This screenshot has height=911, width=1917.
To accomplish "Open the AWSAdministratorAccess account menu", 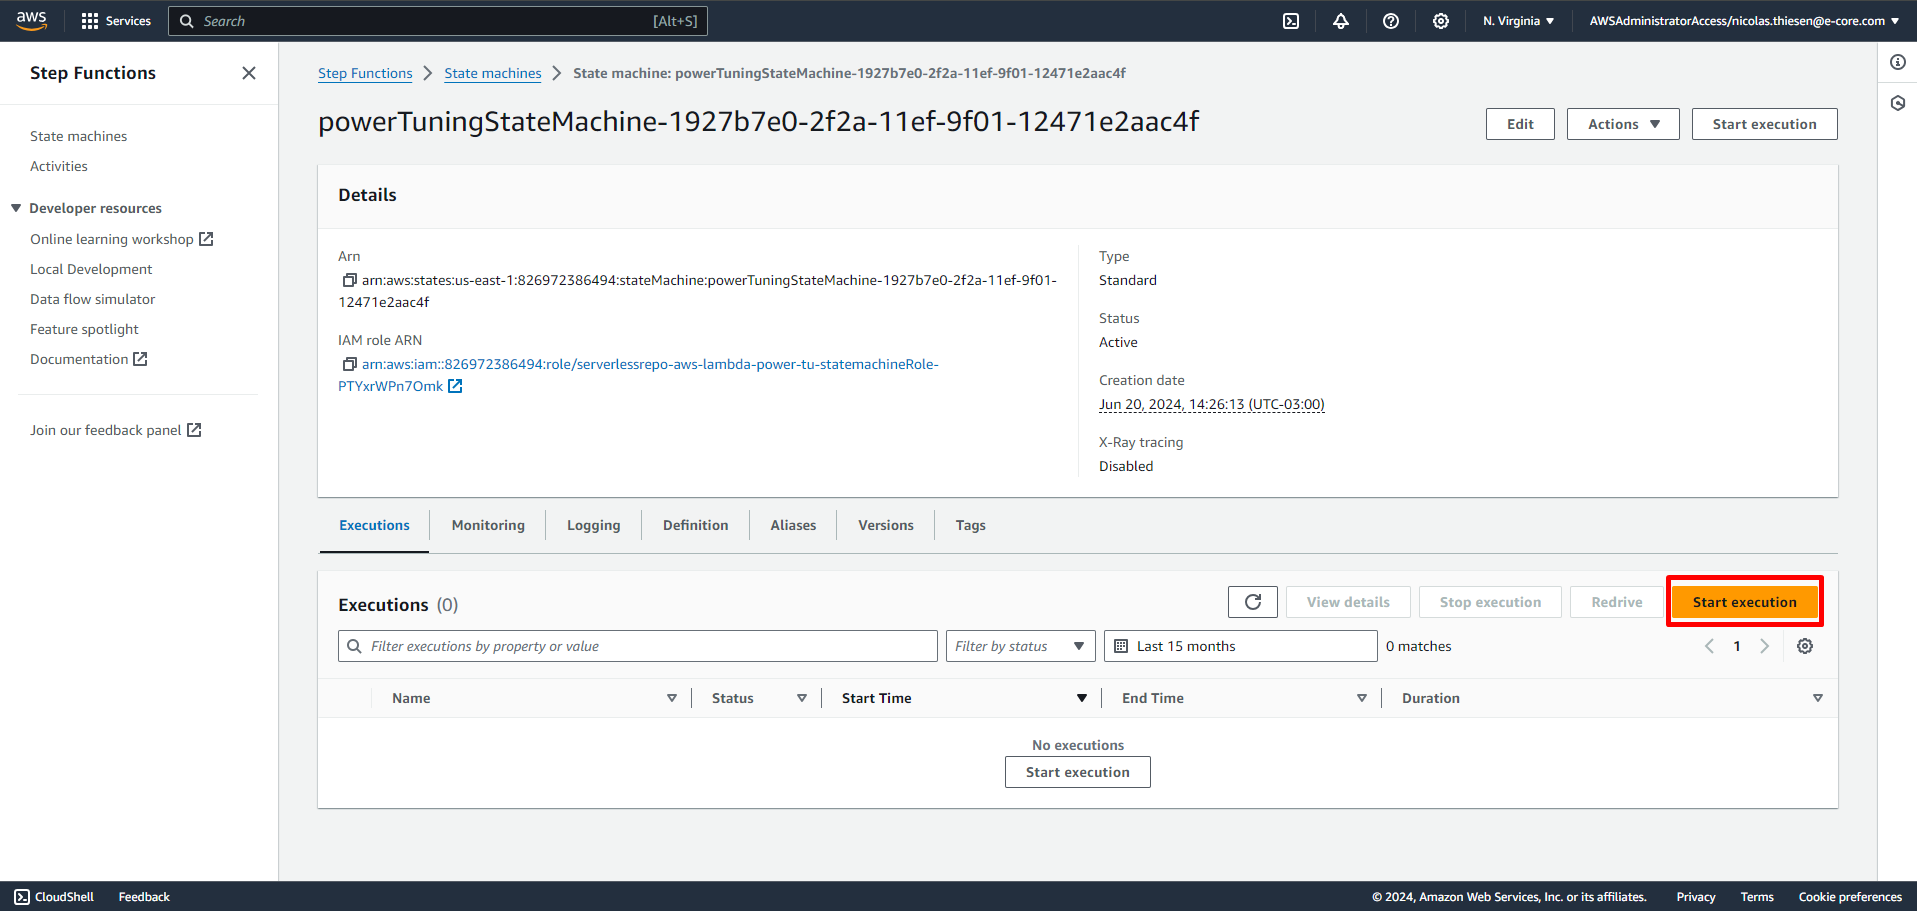I will (1744, 21).
